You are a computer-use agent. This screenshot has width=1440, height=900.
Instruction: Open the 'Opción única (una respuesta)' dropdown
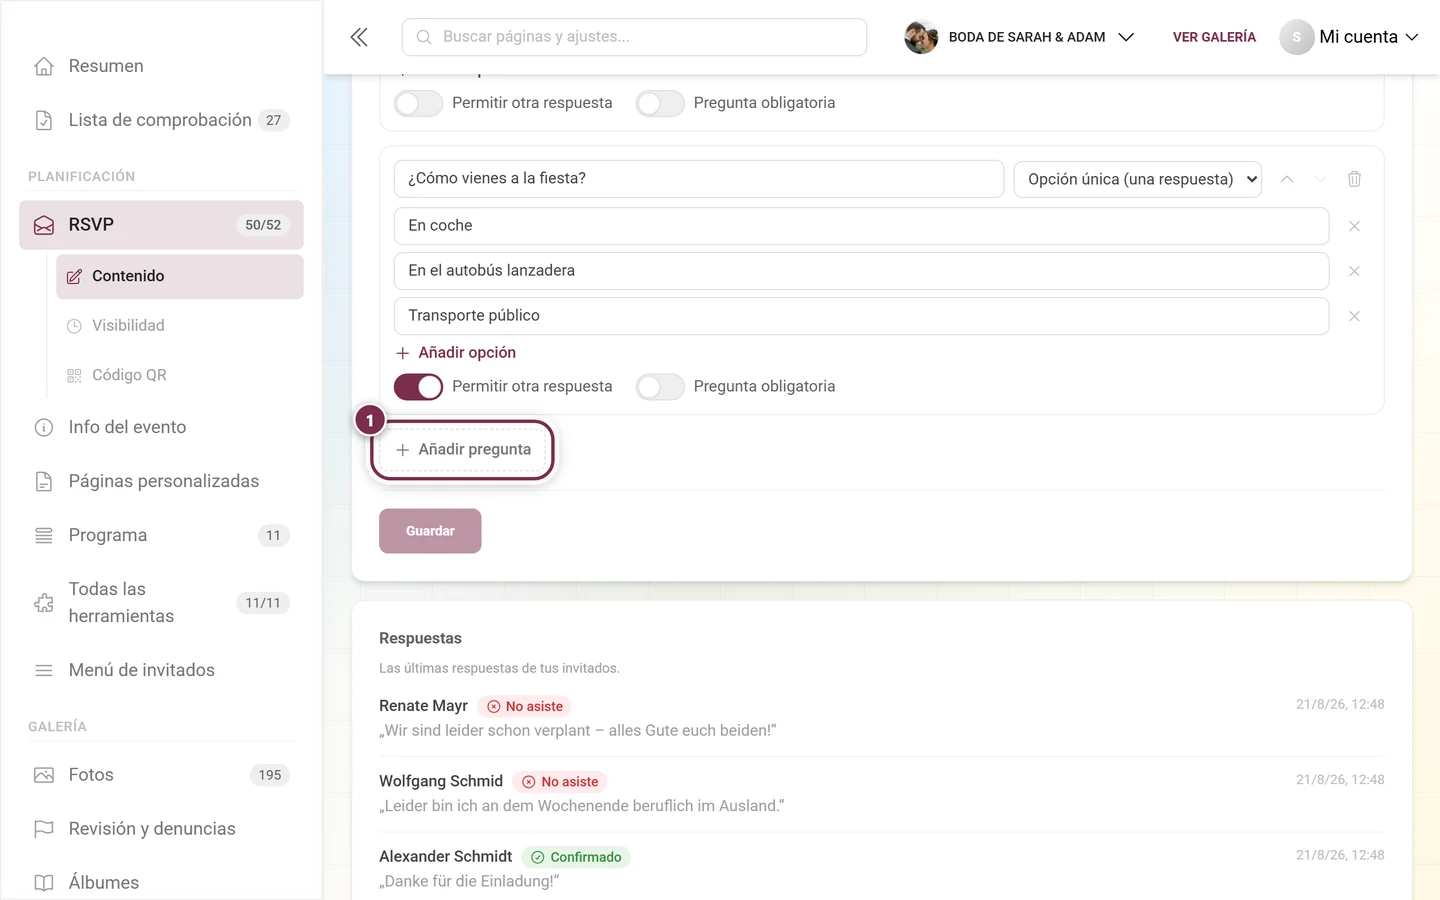coord(1138,179)
